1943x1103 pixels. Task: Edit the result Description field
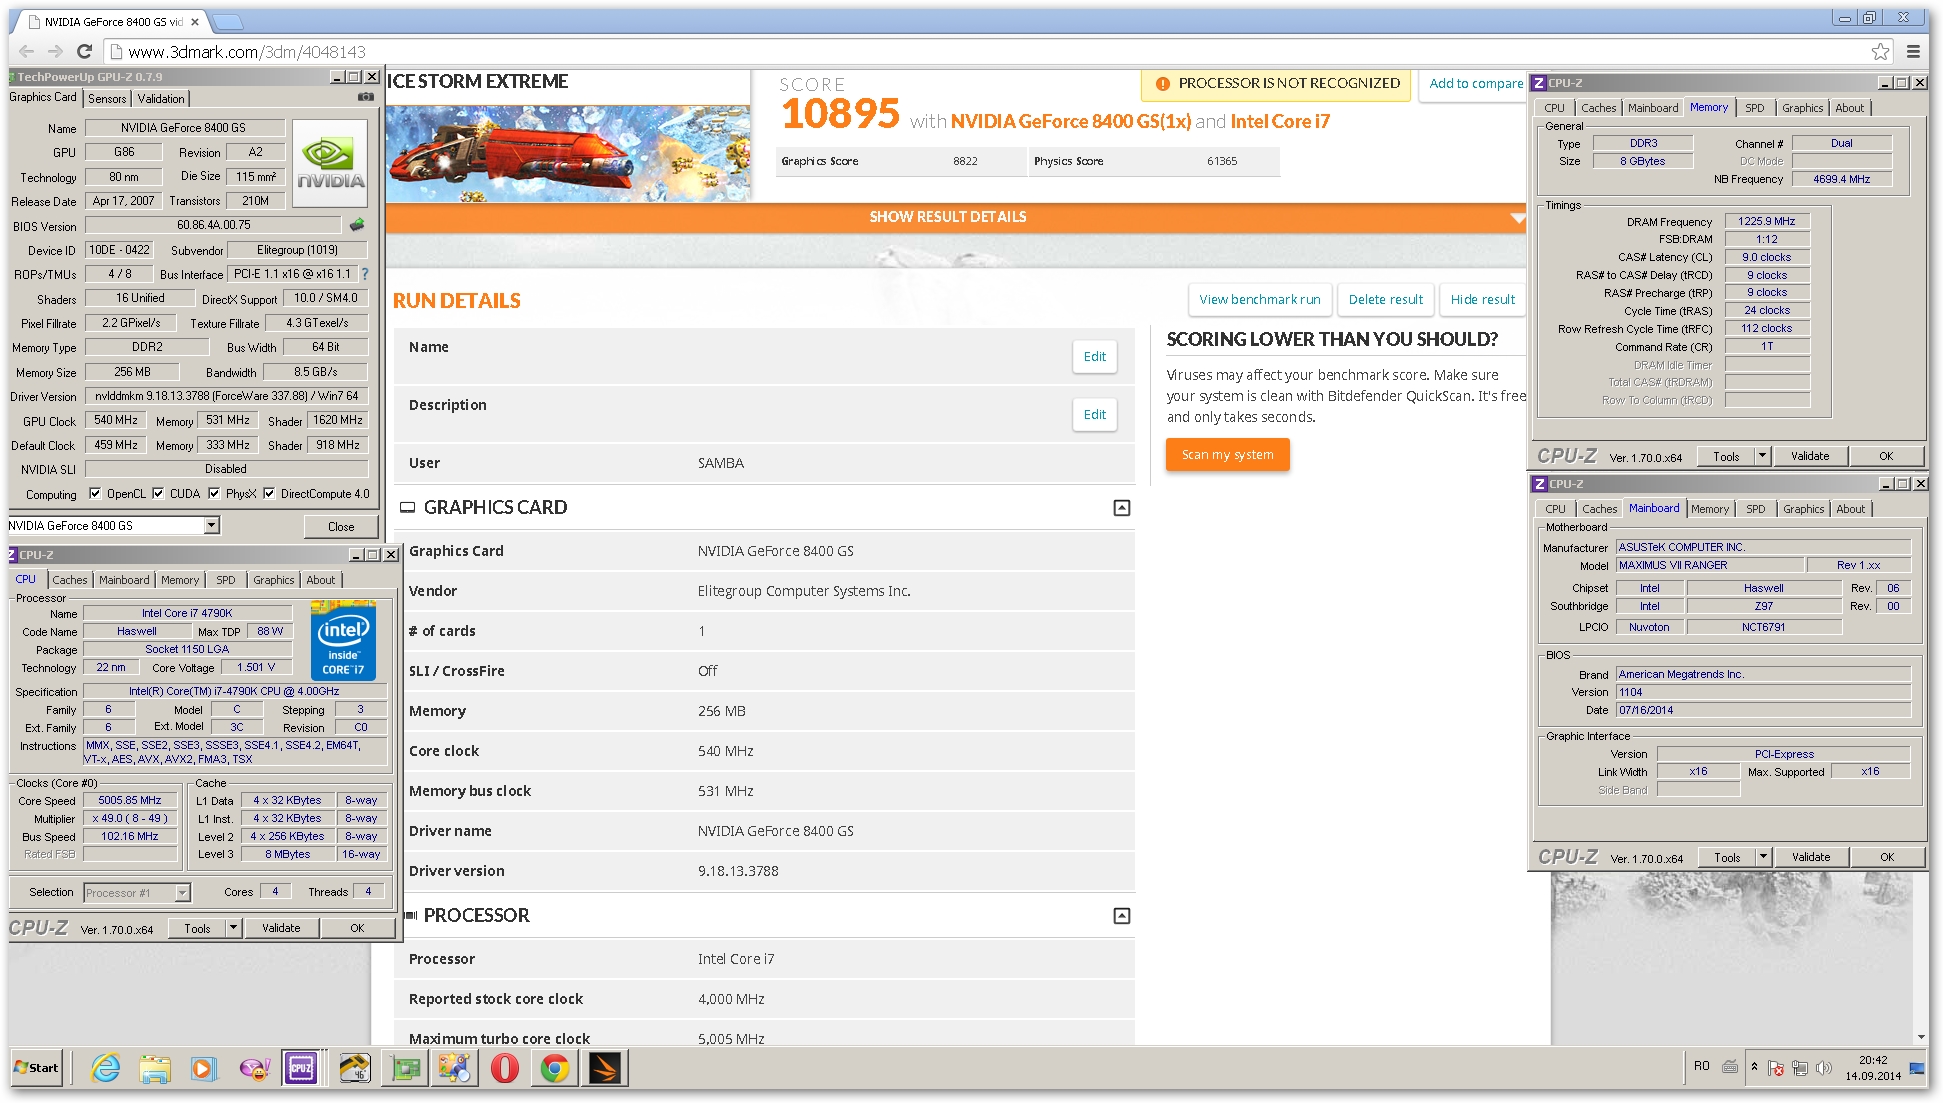coord(1095,415)
